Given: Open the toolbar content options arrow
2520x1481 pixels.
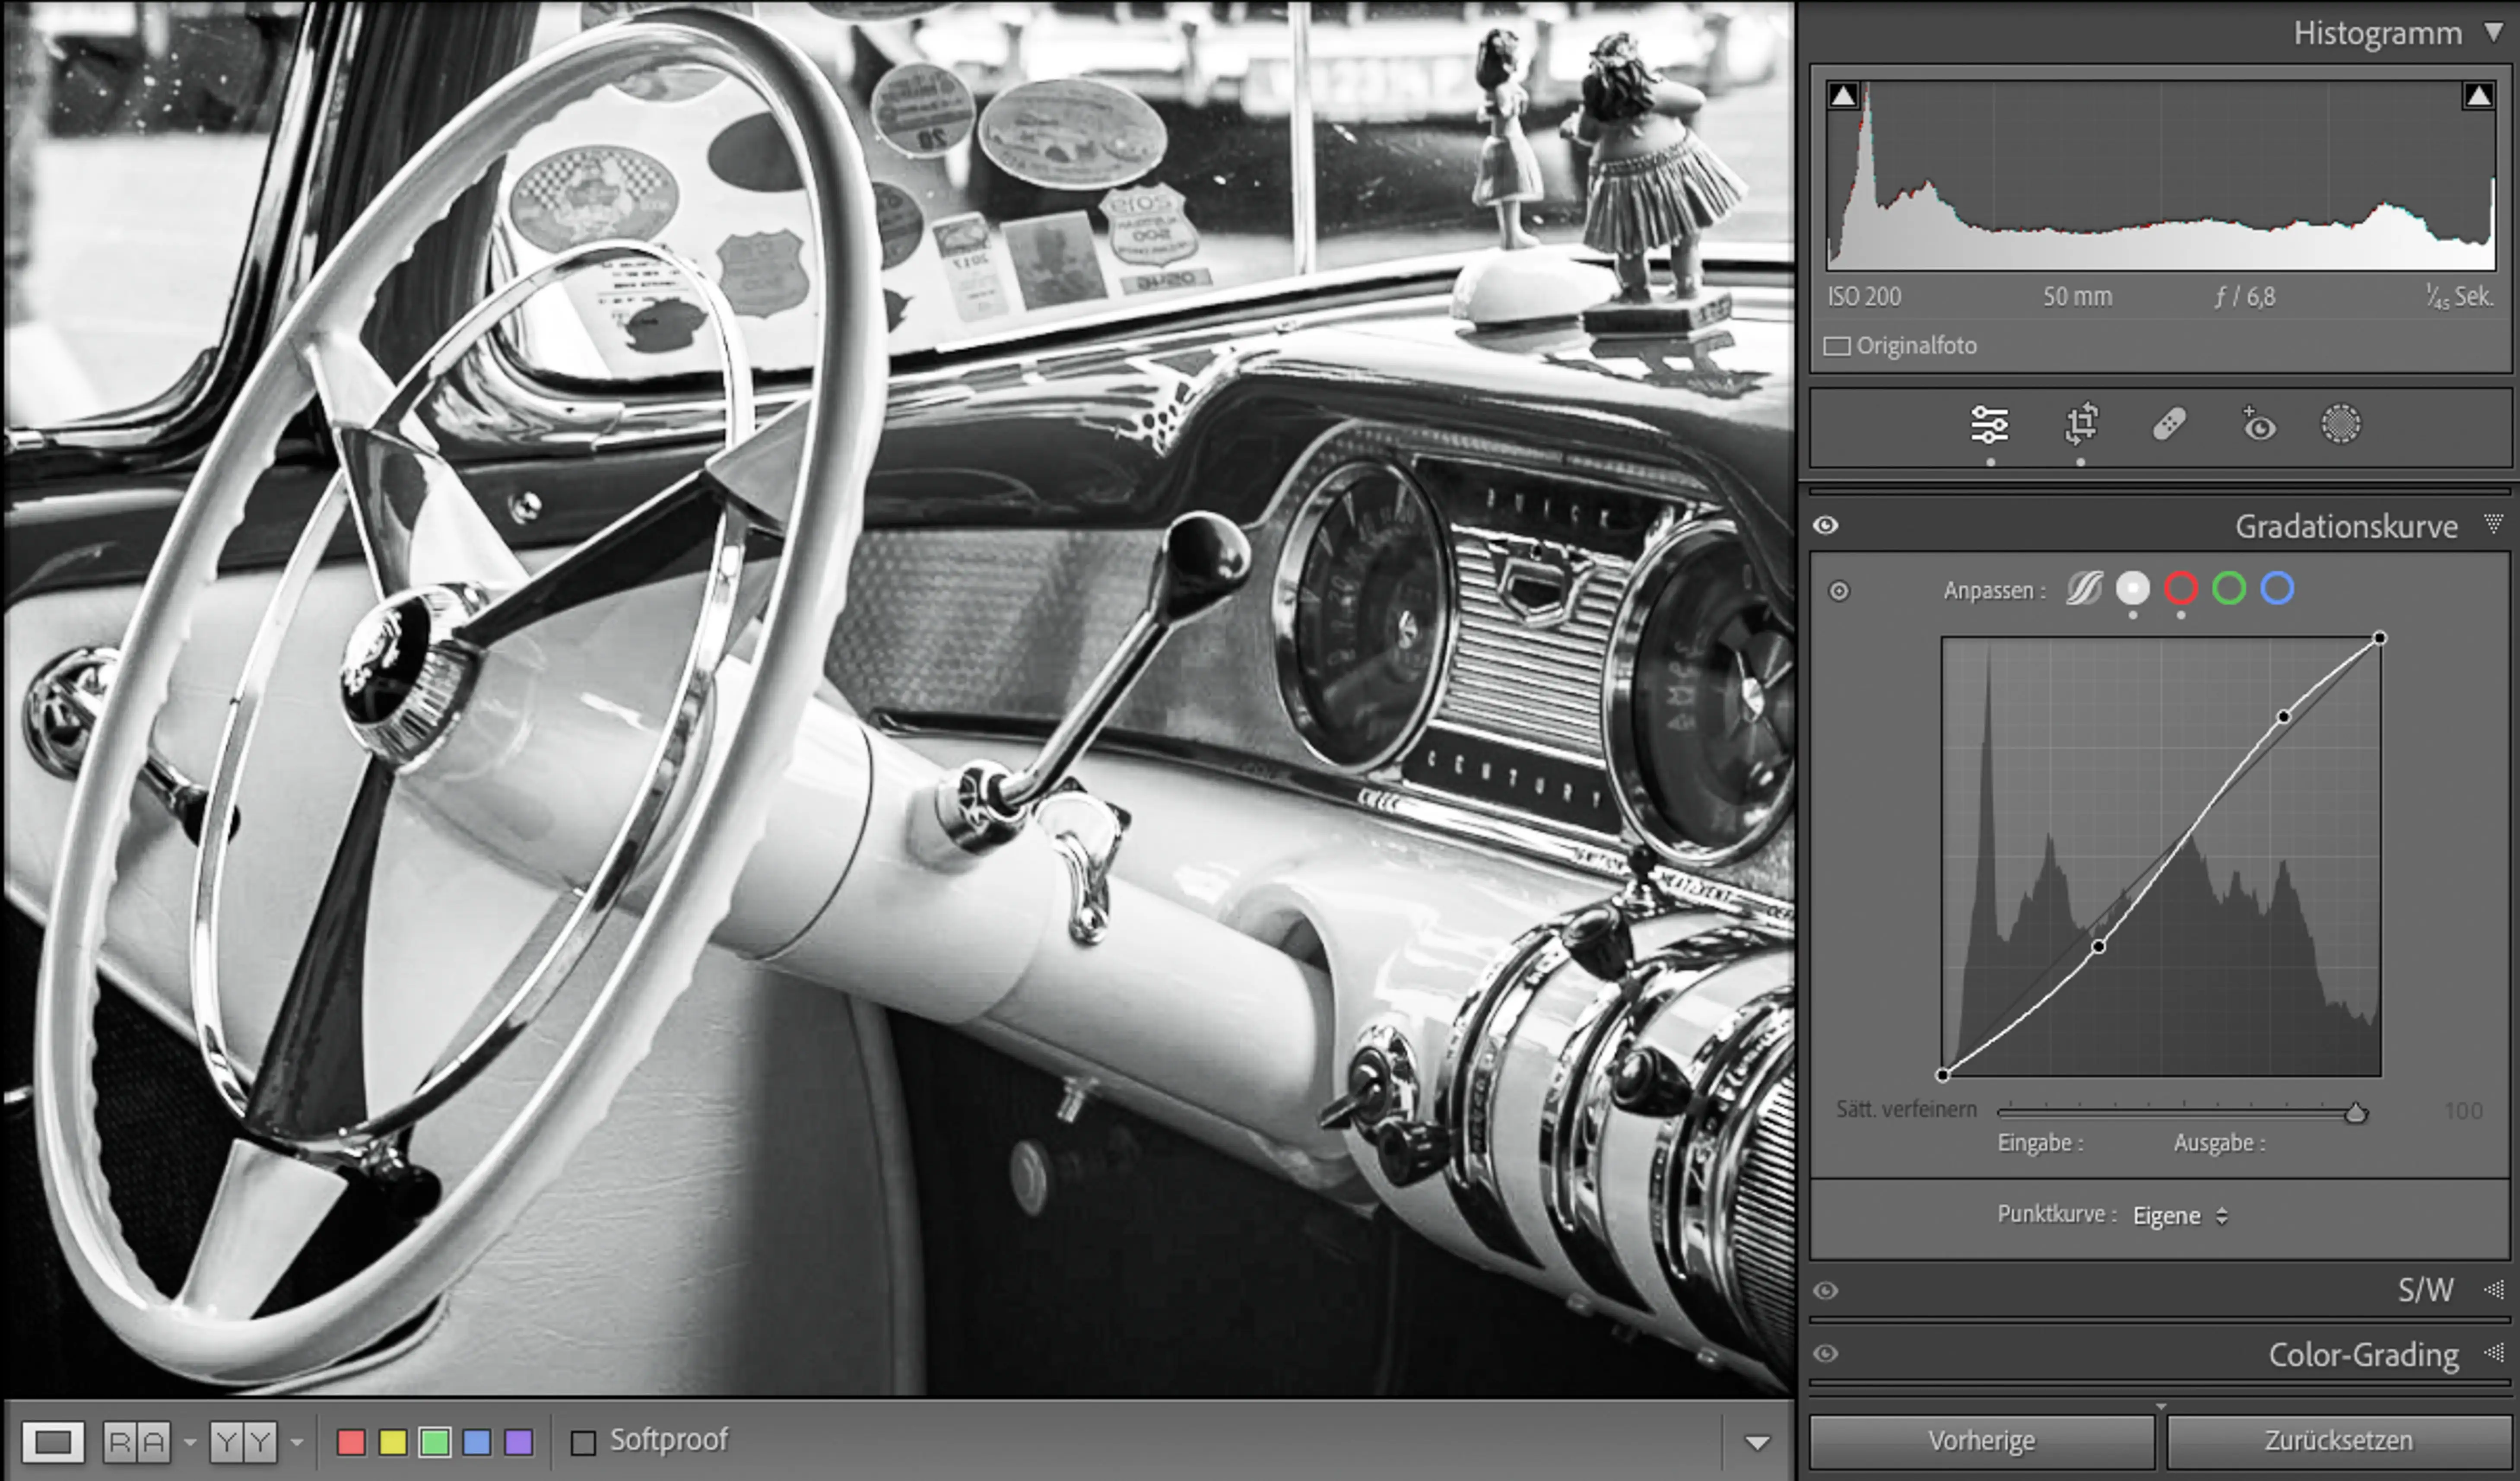Looking at the screenshot, I should (x=1757, y=1442).
